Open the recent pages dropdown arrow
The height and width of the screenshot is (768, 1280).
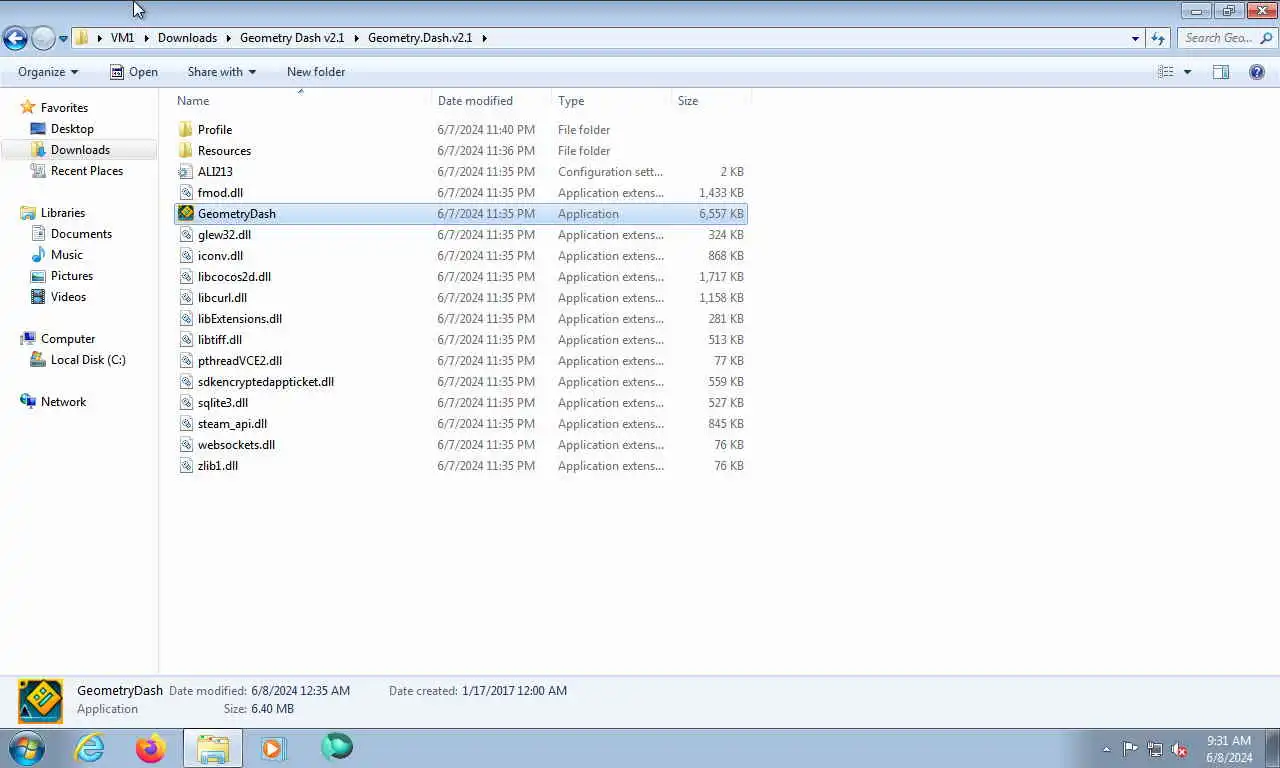[63, 39]
